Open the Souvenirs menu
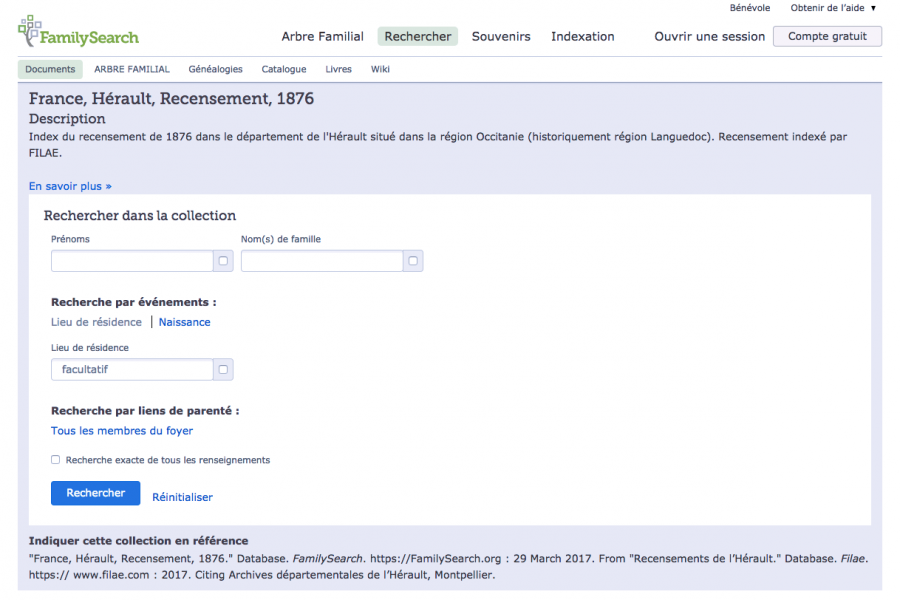The image size is (900, 600). tap(501, 37)
